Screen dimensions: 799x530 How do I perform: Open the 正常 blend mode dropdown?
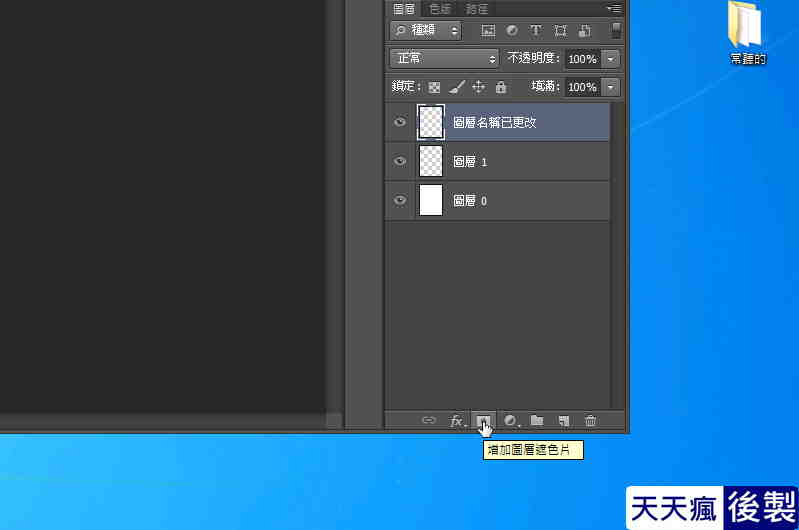tap(444, 59)
